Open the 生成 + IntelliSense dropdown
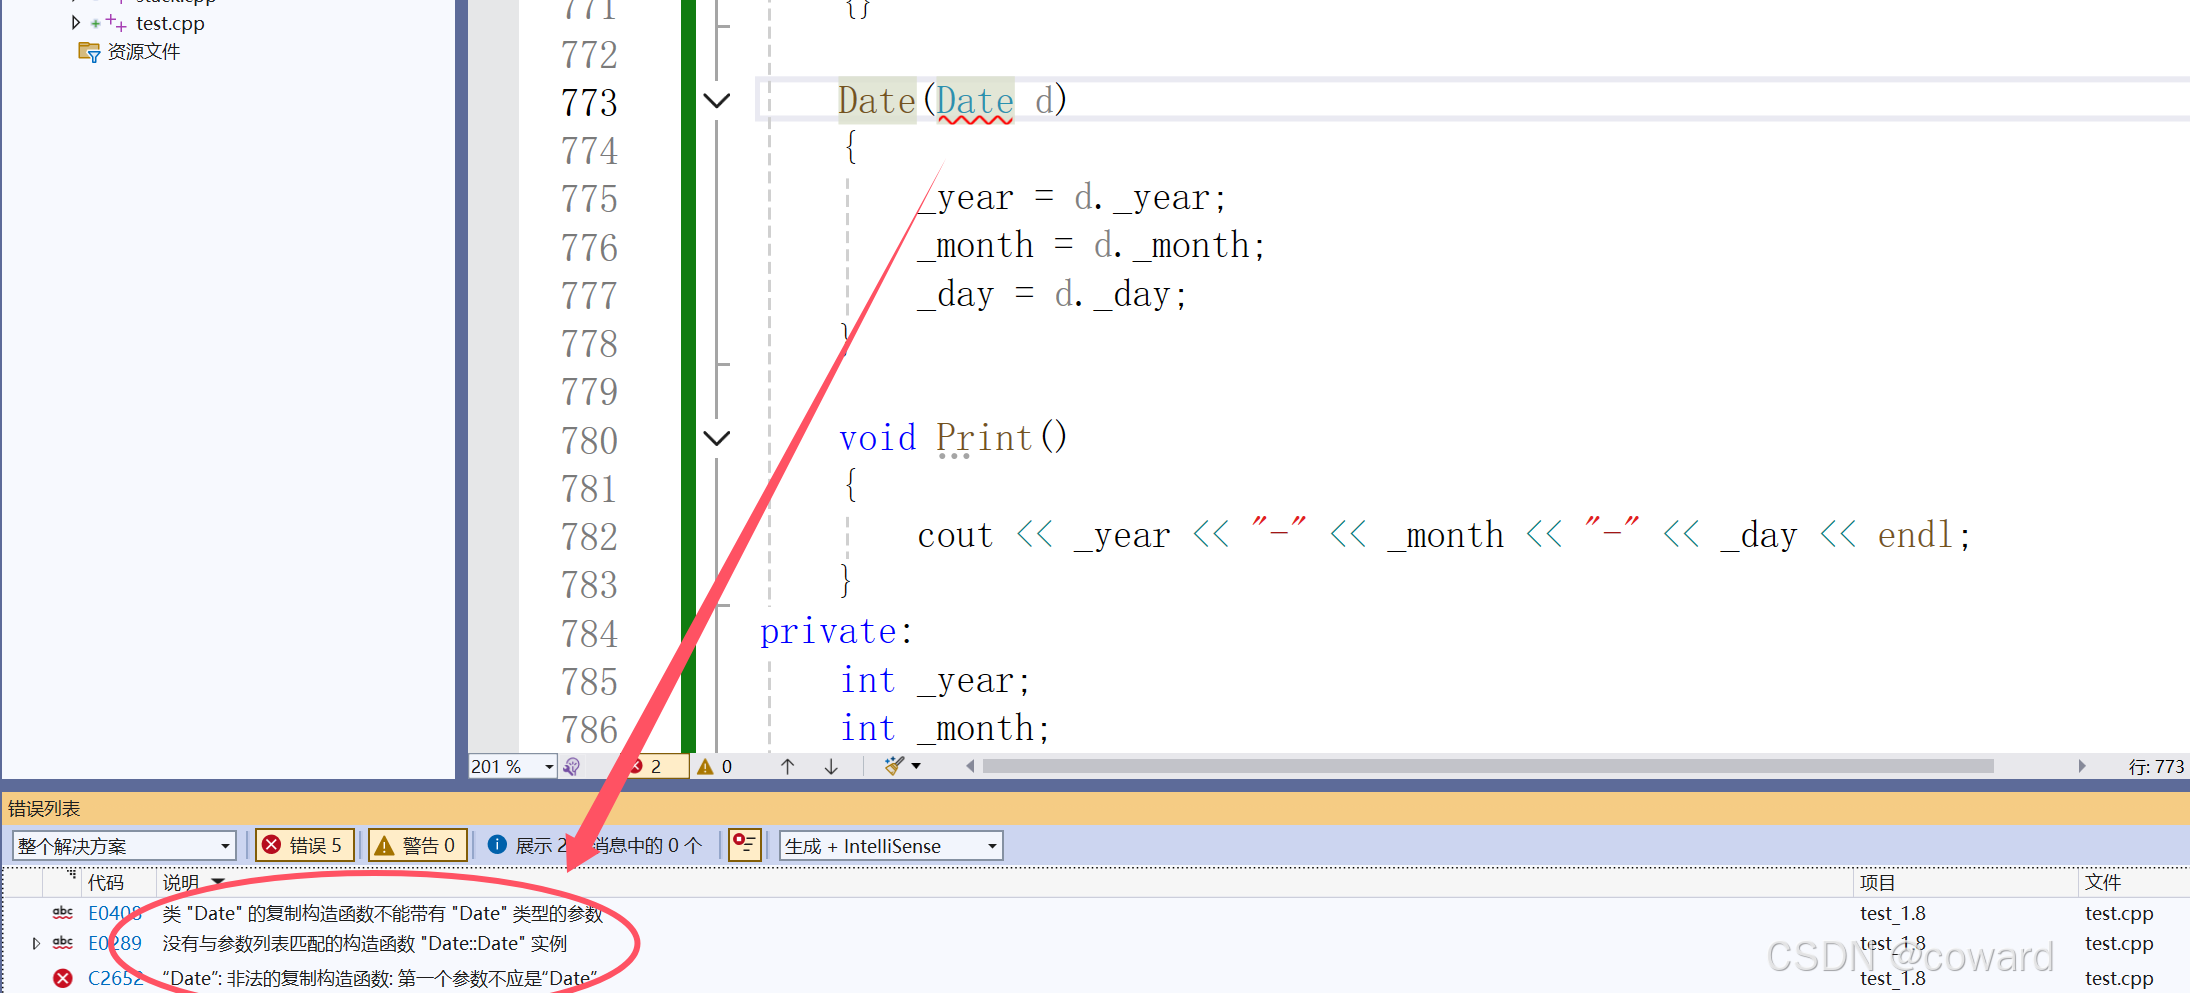Image resolution: width=2190 pixels, height=993 pixels. (x=891, y=846)
